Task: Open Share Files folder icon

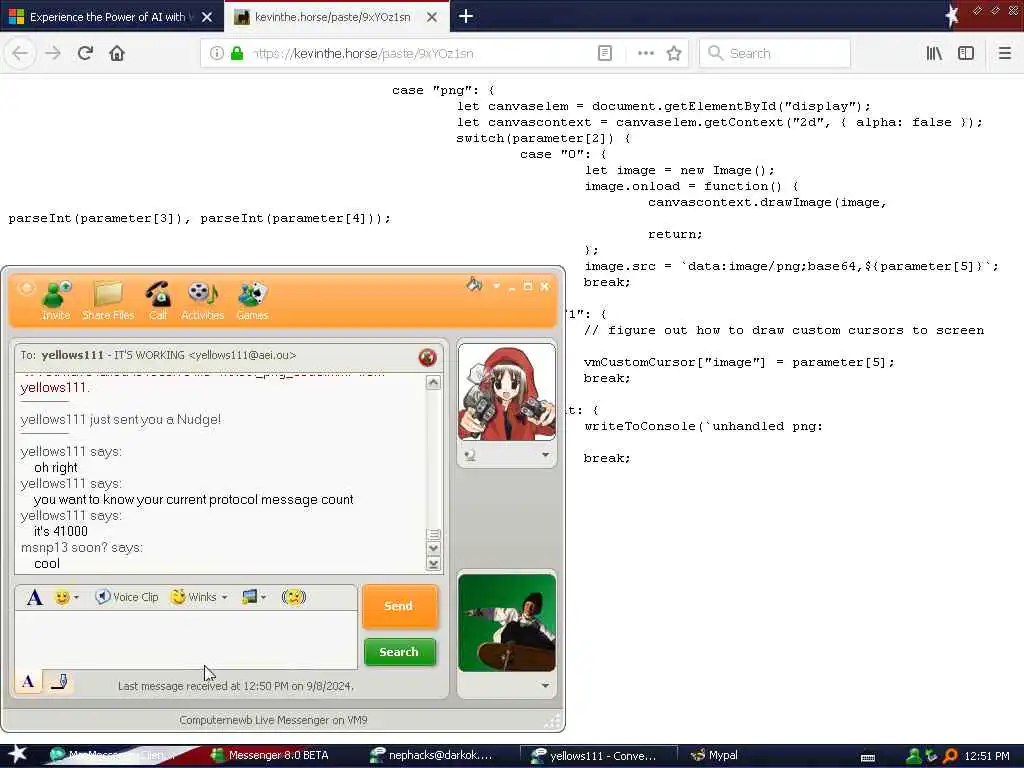Action: (108, 300)
